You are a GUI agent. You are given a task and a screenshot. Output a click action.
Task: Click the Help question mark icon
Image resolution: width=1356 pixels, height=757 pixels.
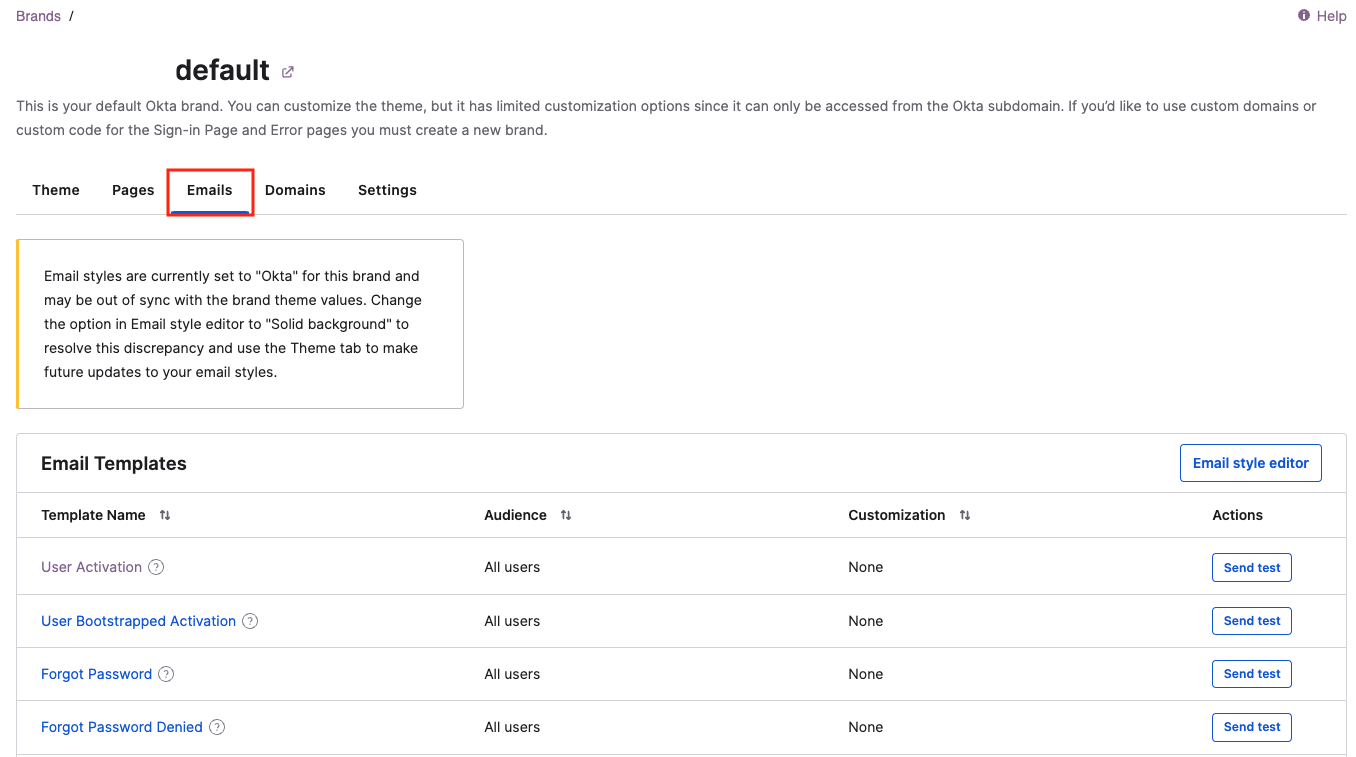pyautogui.click(x=1304, y=16)
